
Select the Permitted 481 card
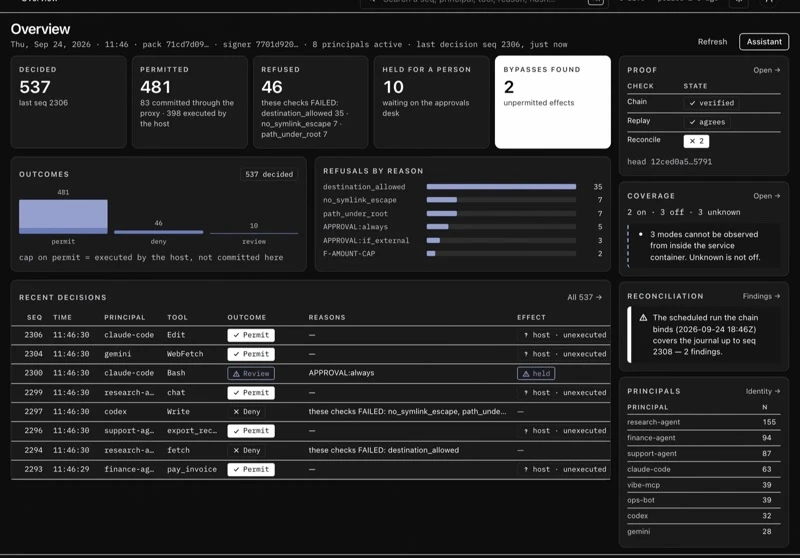click(189, 102)
